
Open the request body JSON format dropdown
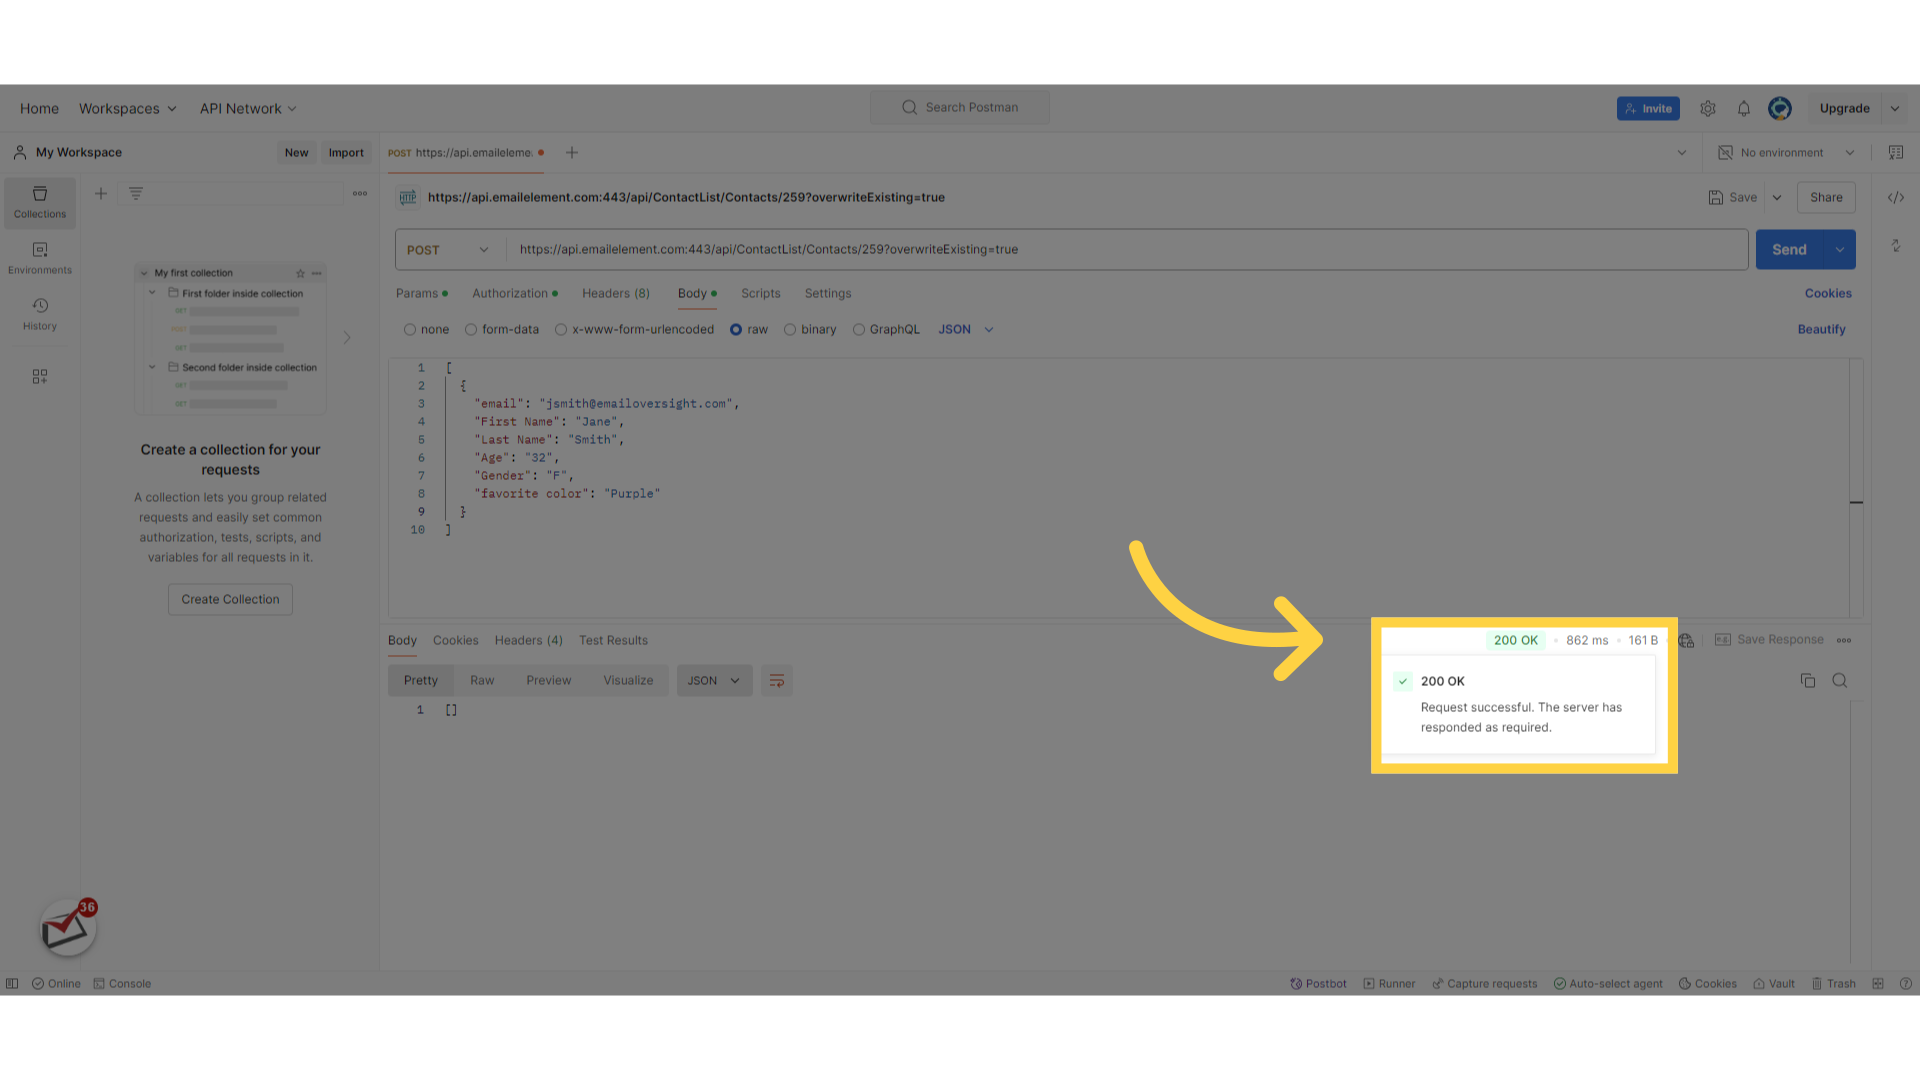pyautogui.click(x=966, y=330)
